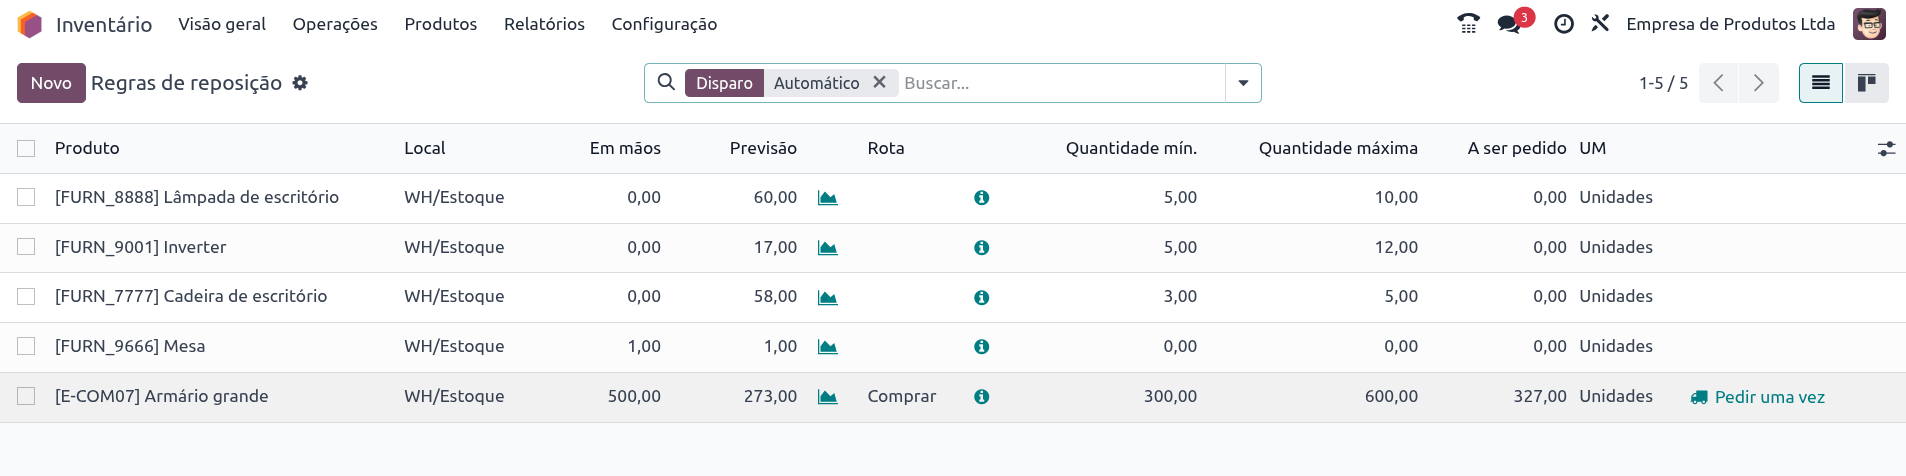Click Pedir uma vez for Armário grande
This screenshot has width=1906, height=476.
pos(1758,397)
